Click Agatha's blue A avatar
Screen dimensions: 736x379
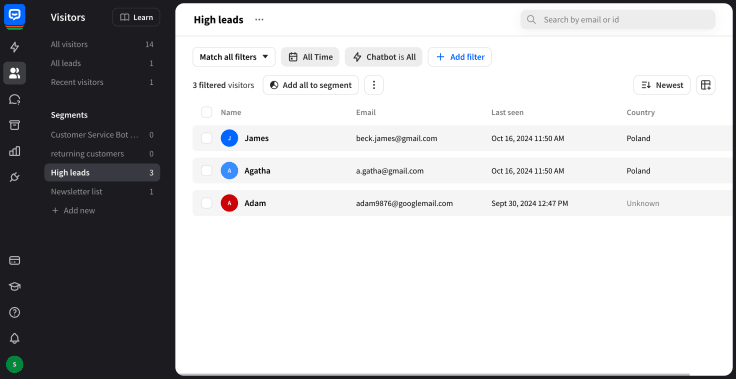click(230, 170)
